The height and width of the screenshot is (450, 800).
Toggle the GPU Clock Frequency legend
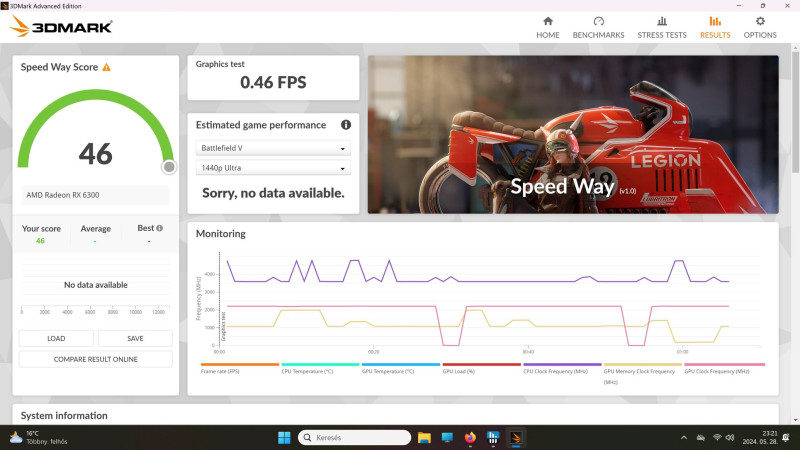724,368
